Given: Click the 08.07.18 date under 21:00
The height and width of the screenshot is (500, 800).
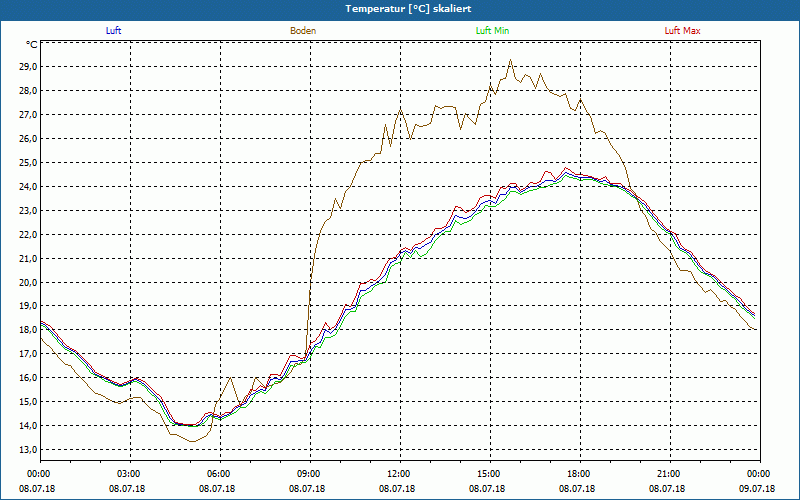Looking at the screenshot, I should pyautogui.click(x=667, y=488).
